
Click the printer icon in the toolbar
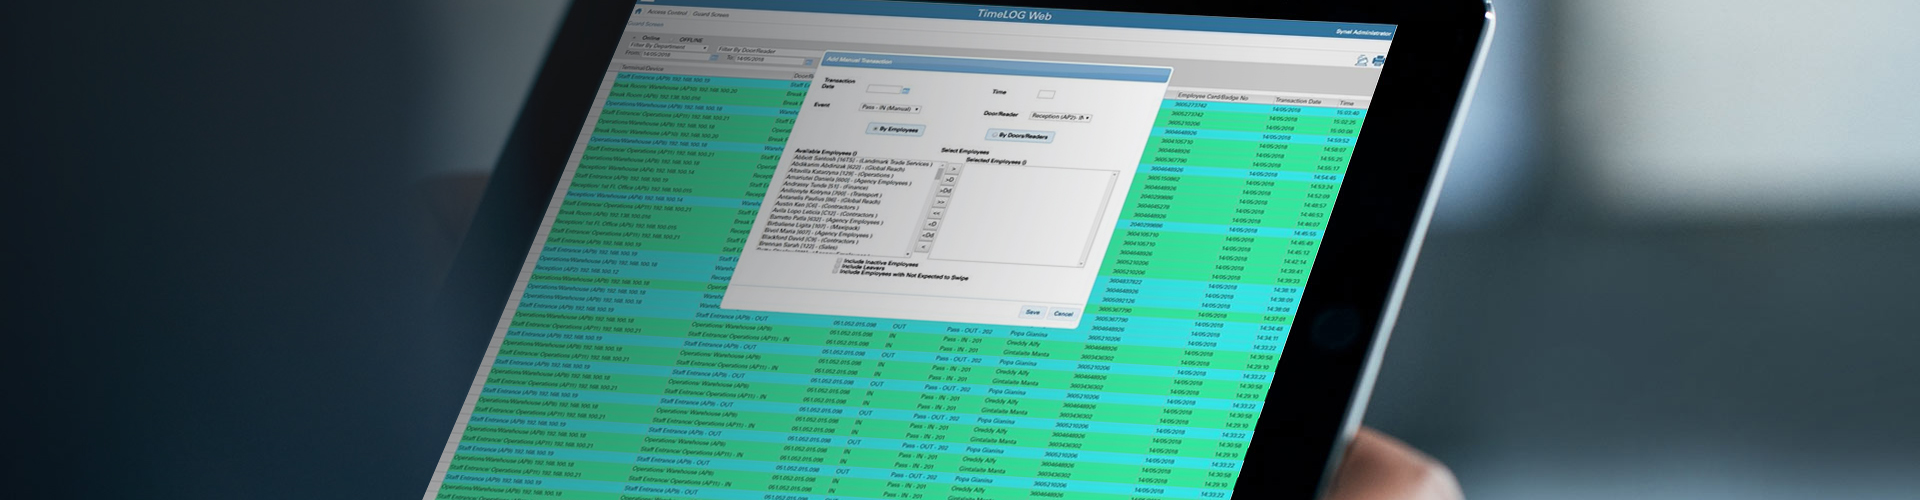[x=1379, y=62]
